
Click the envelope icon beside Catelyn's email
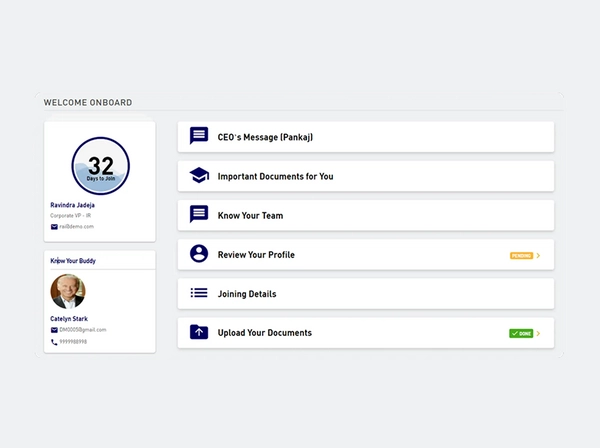click(x=54, y=330)
